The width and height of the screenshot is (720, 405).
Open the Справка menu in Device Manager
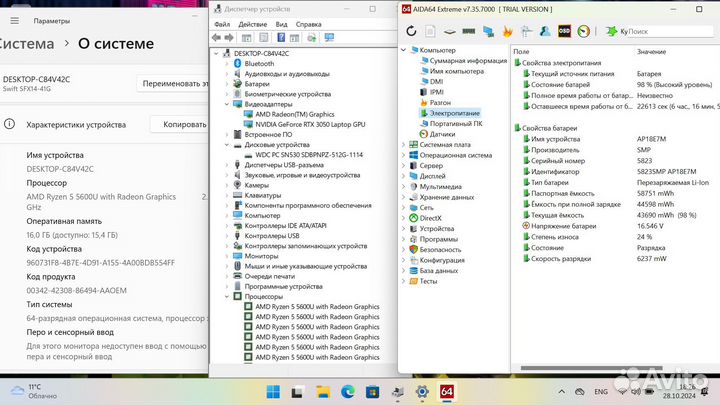pyautogui.click(x=309, y=24)
